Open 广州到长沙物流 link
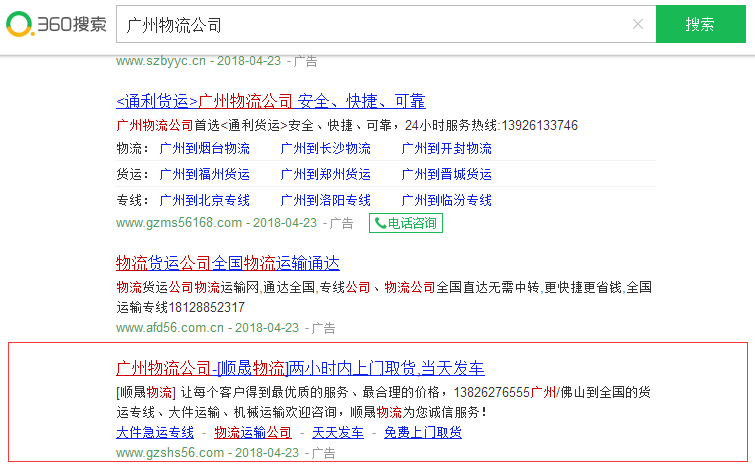The image size is (755, 469). click(x=325, y=148)
